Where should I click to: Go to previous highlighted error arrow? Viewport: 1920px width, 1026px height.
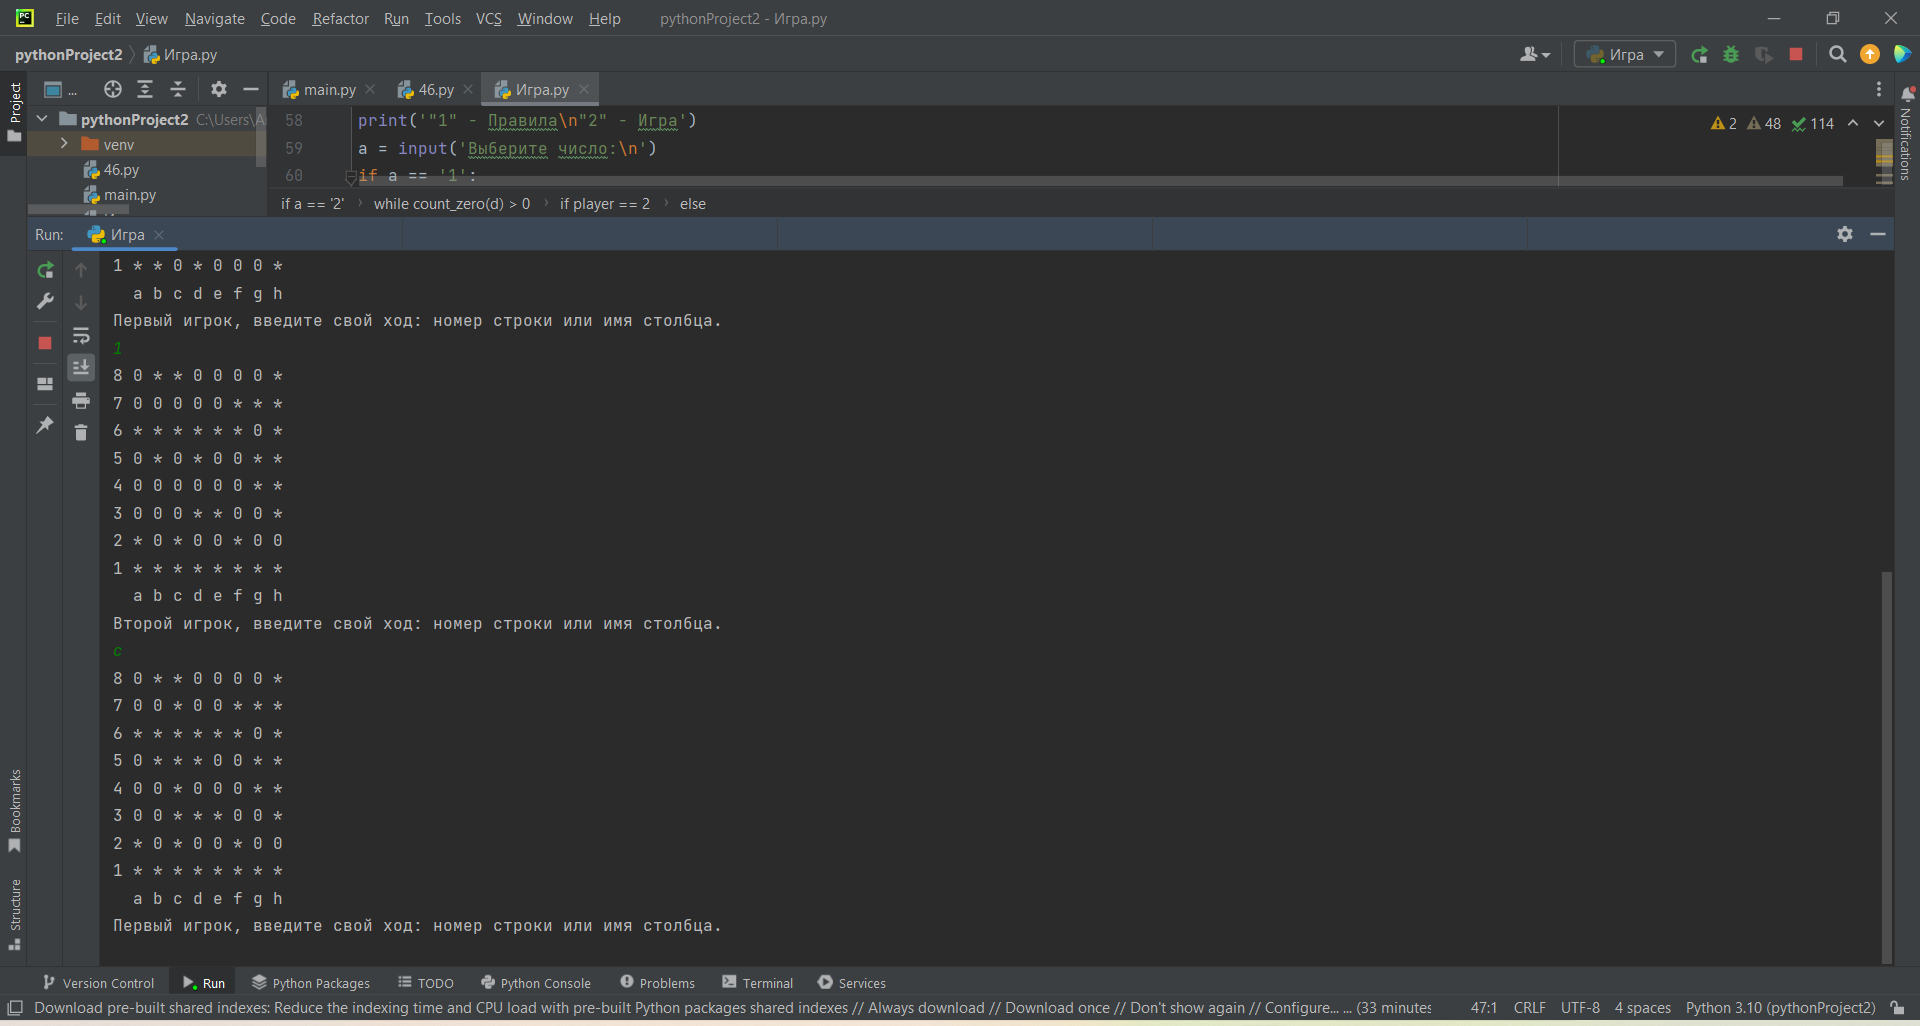[x=1853, y=123]
